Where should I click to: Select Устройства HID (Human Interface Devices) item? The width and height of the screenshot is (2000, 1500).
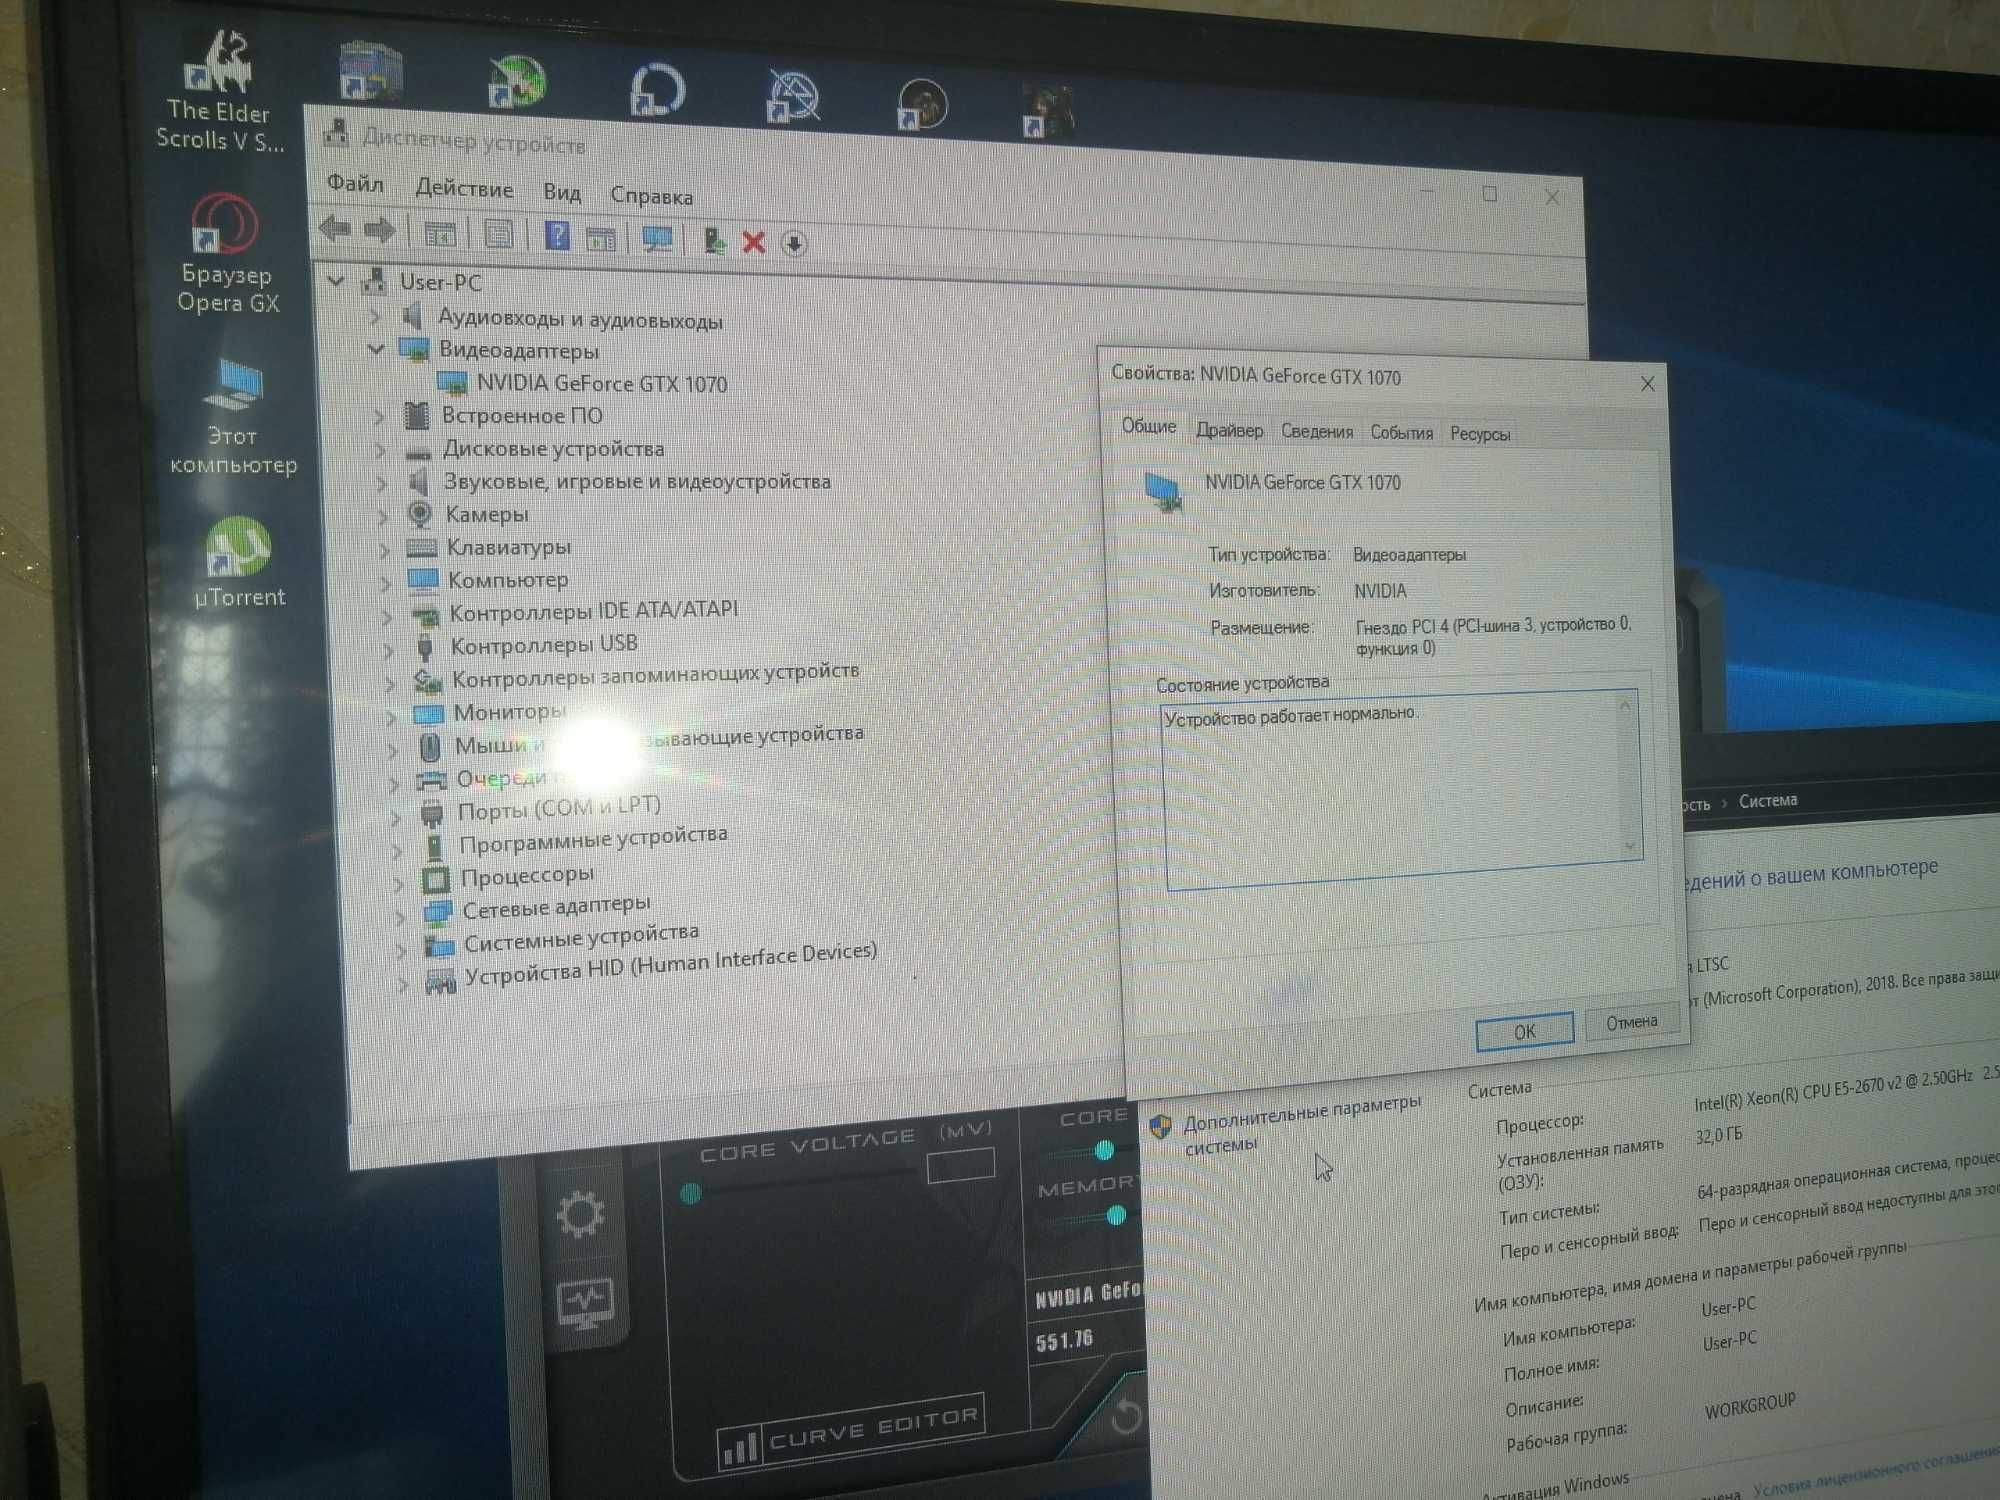pyautogui.click(x=670, y=964)
